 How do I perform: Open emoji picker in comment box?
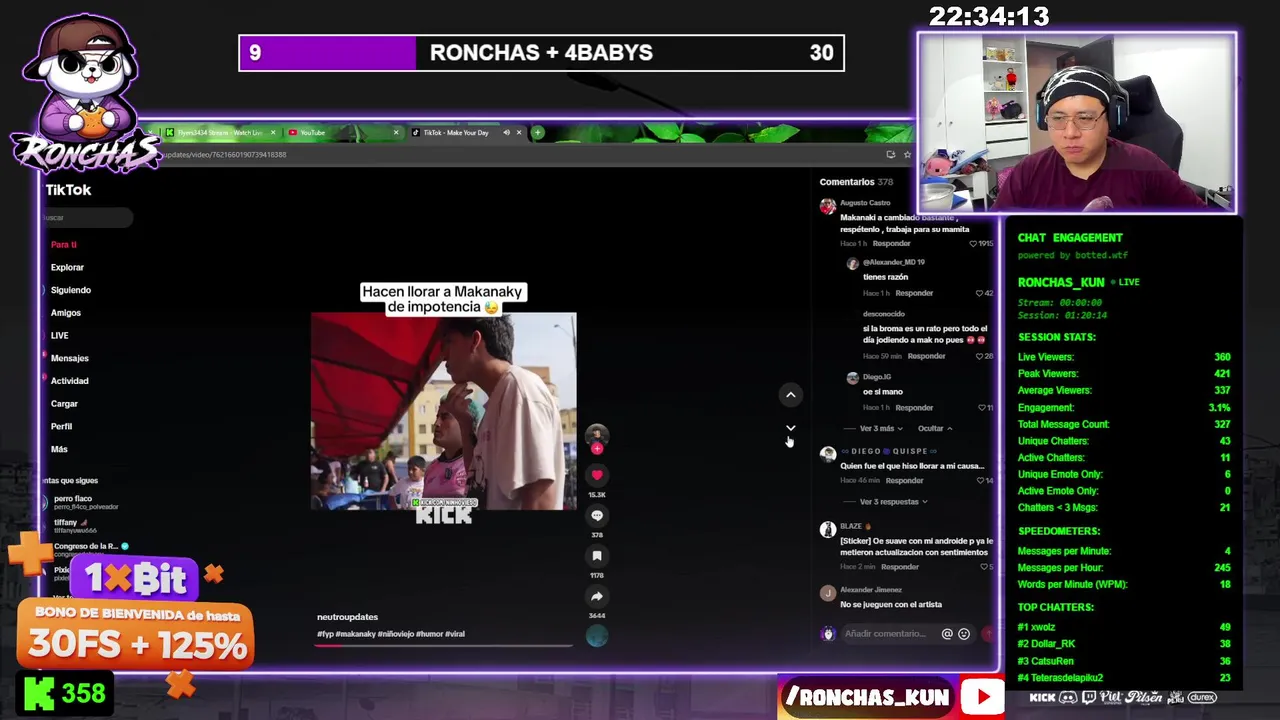(x=964, y=634)
